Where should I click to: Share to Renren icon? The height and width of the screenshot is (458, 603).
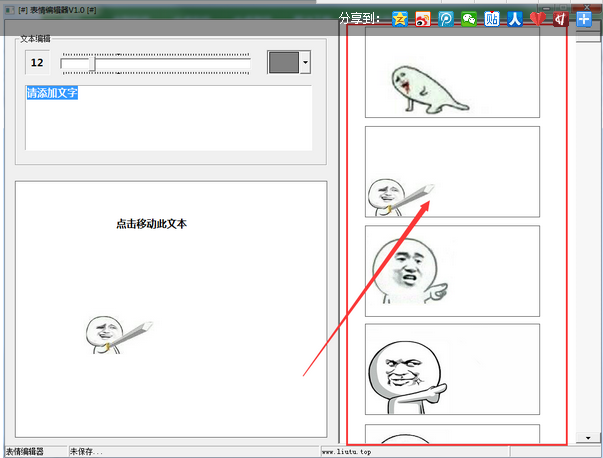click(515, 19)
